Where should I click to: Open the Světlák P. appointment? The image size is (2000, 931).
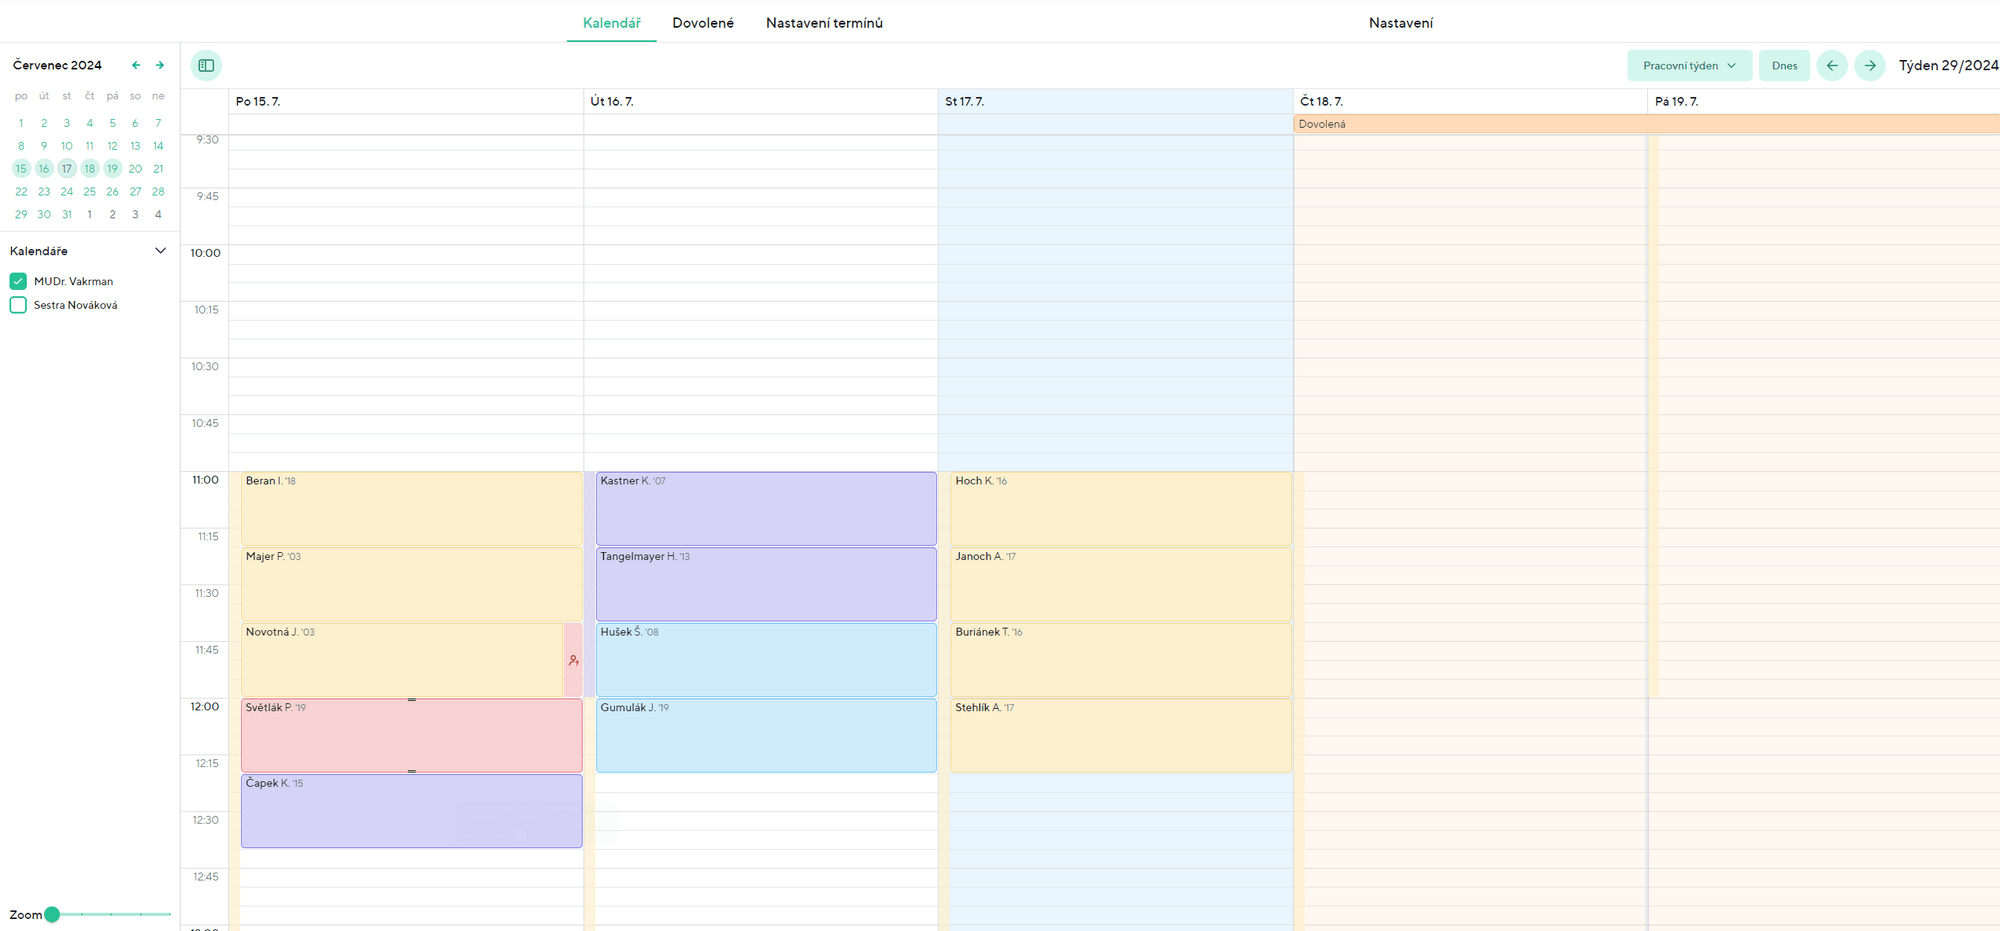(411, 736)
